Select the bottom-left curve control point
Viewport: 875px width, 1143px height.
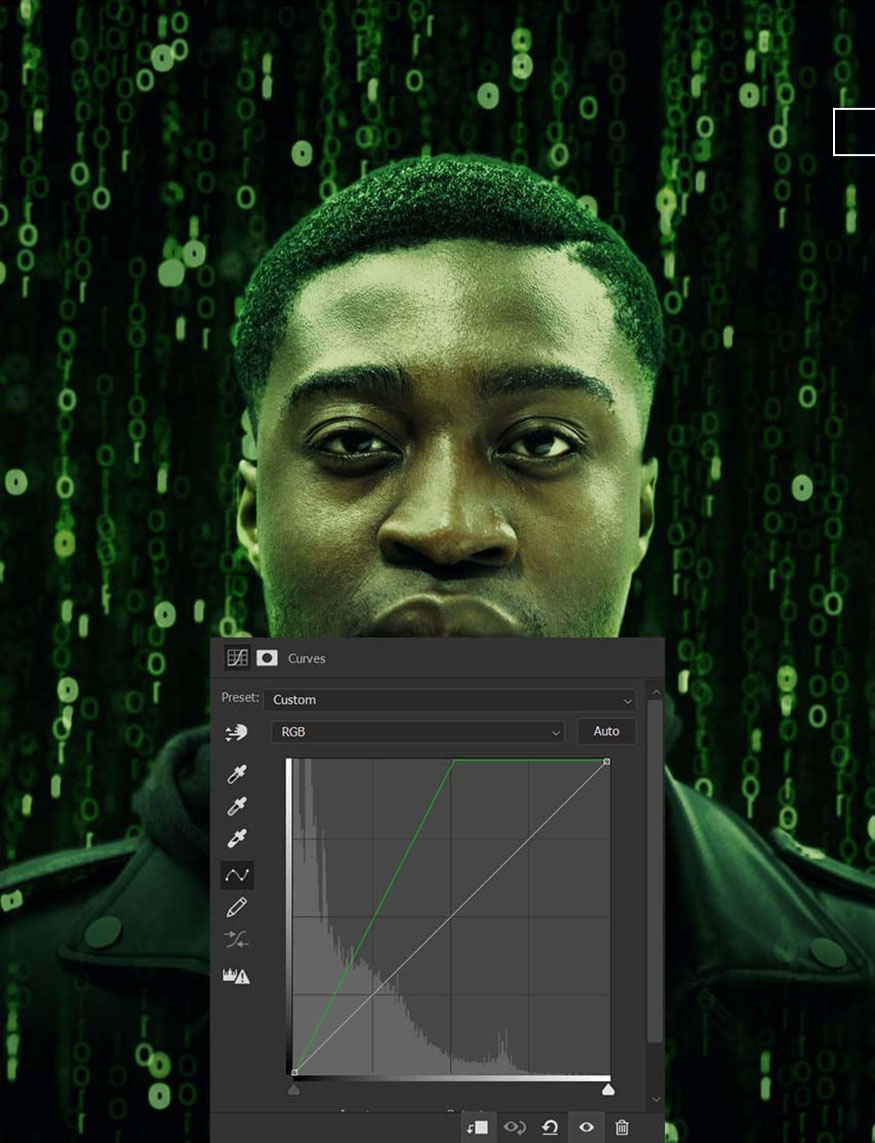[295, 1072]
